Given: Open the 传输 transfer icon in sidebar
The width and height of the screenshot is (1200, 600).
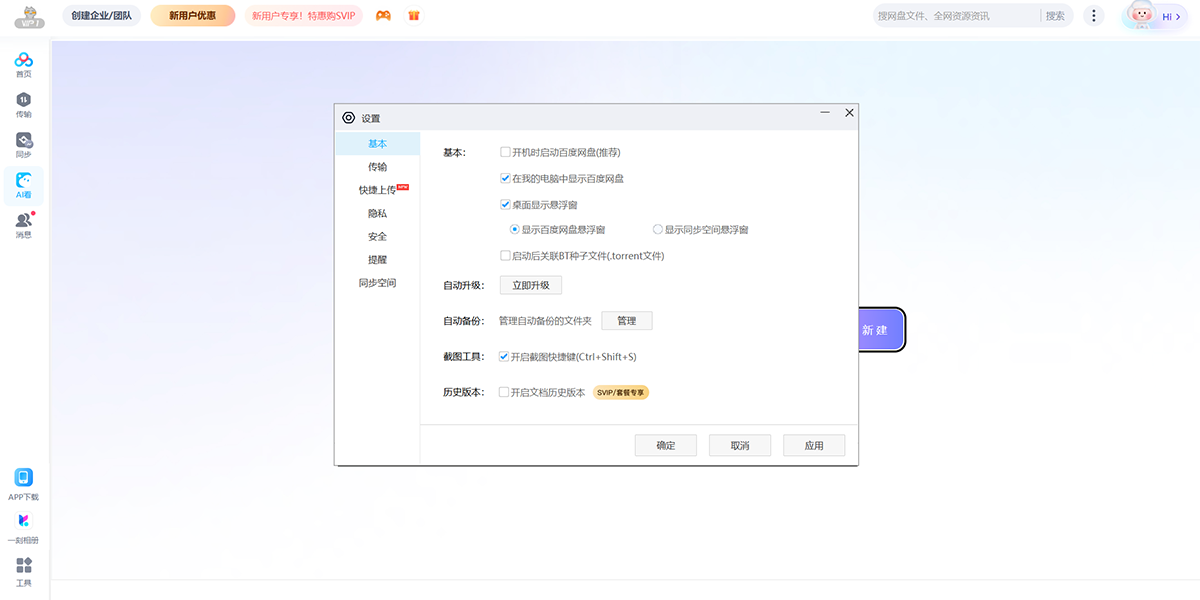Looking at the screenshot, I should pos(23,101).
